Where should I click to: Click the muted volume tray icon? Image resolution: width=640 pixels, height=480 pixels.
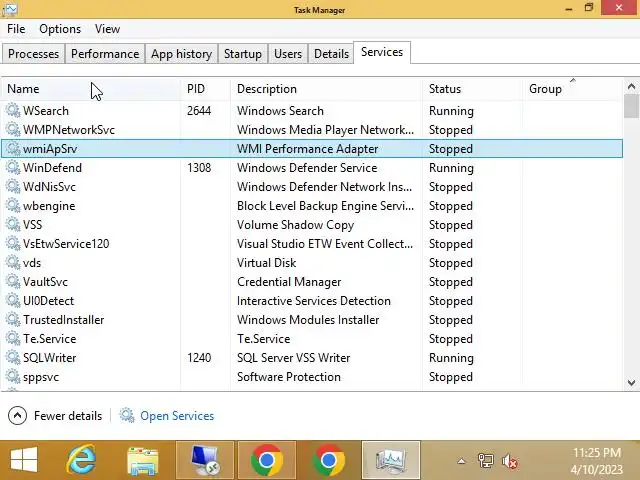coord(510,461)
